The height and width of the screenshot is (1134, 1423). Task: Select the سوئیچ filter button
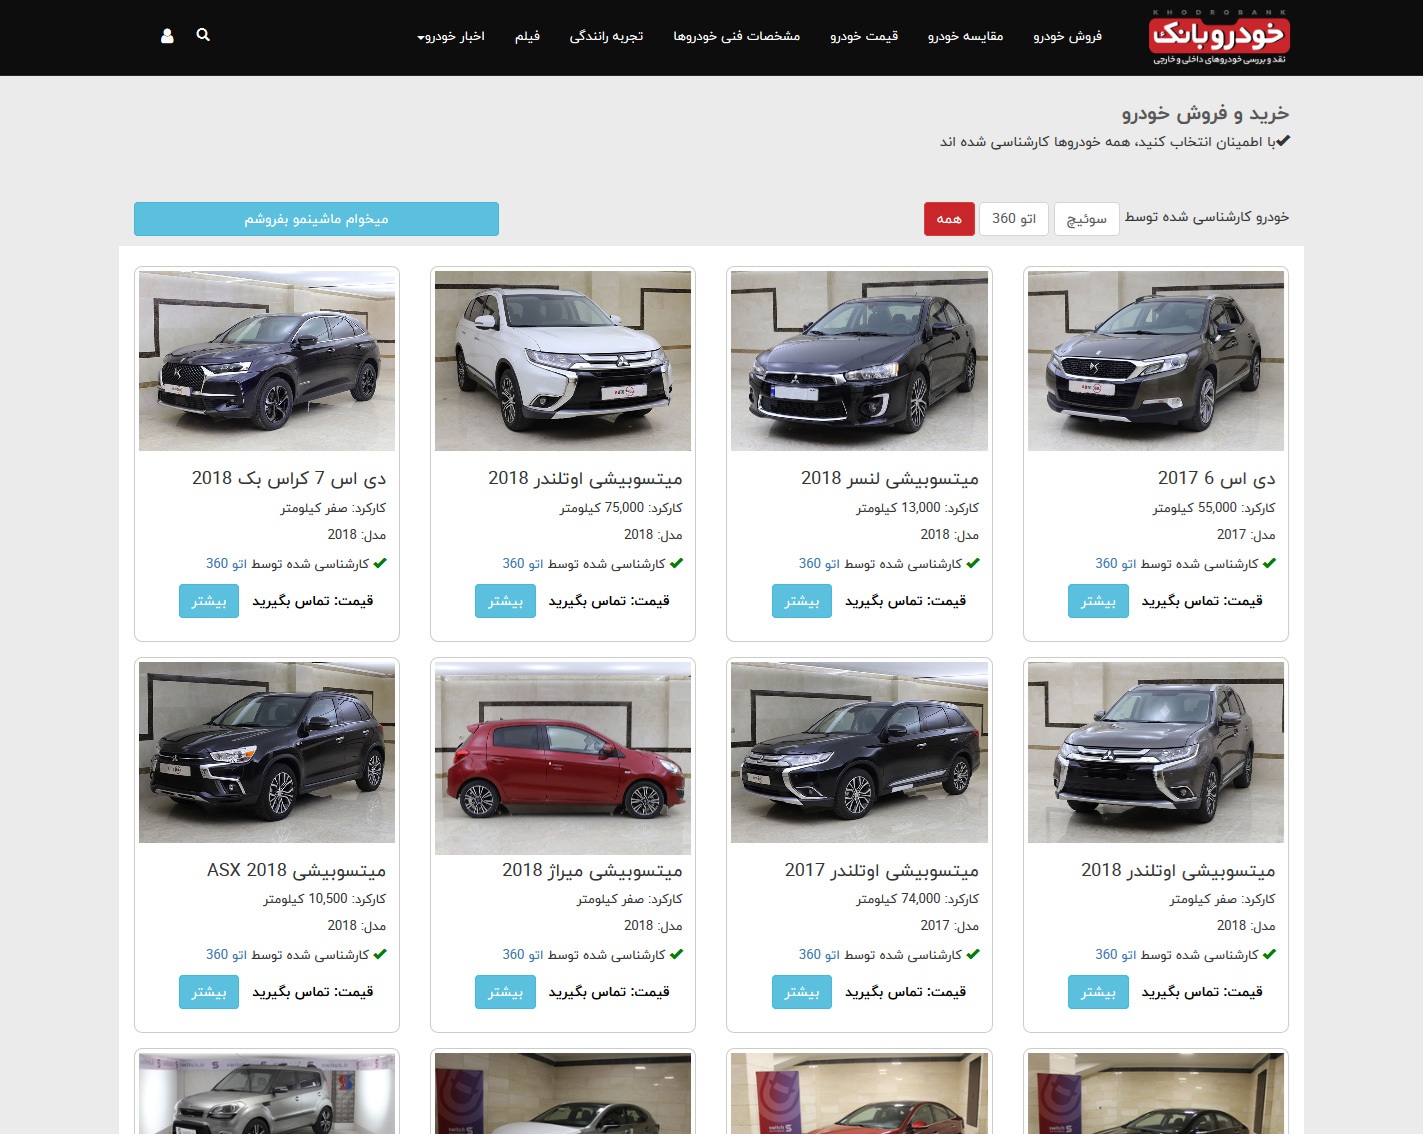[x=1086, y=219]
